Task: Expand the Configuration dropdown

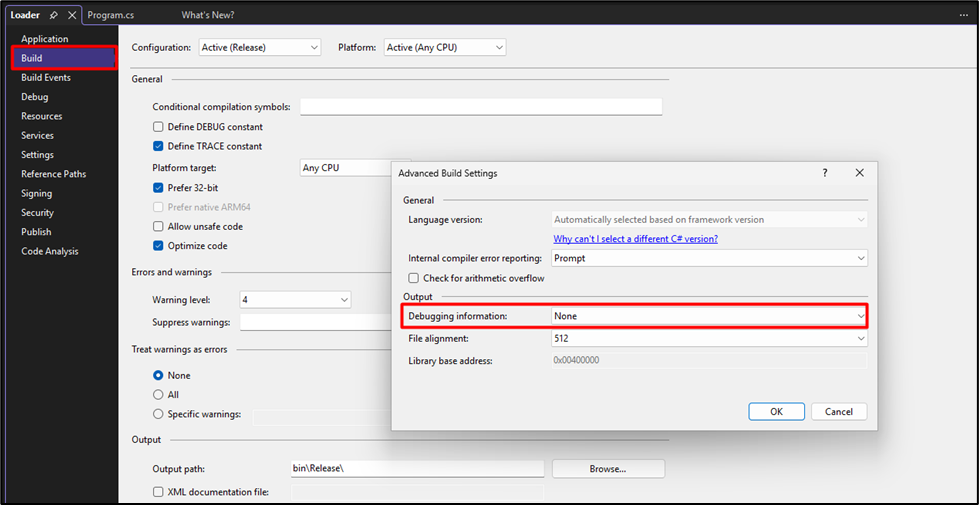Action: [x=260, y=47]
